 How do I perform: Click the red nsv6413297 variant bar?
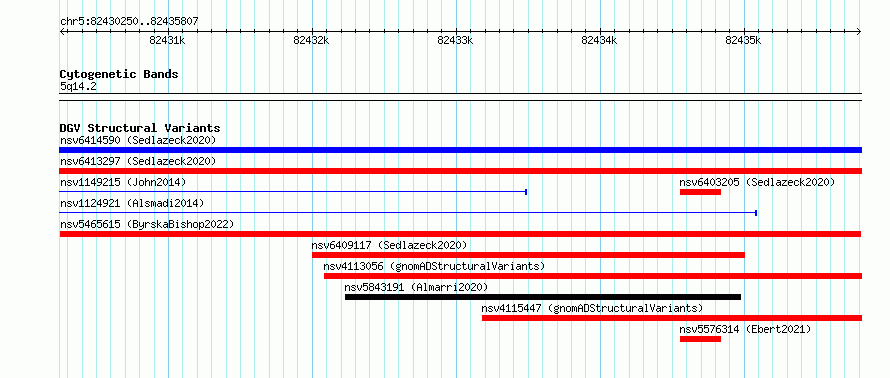[460, 171]
